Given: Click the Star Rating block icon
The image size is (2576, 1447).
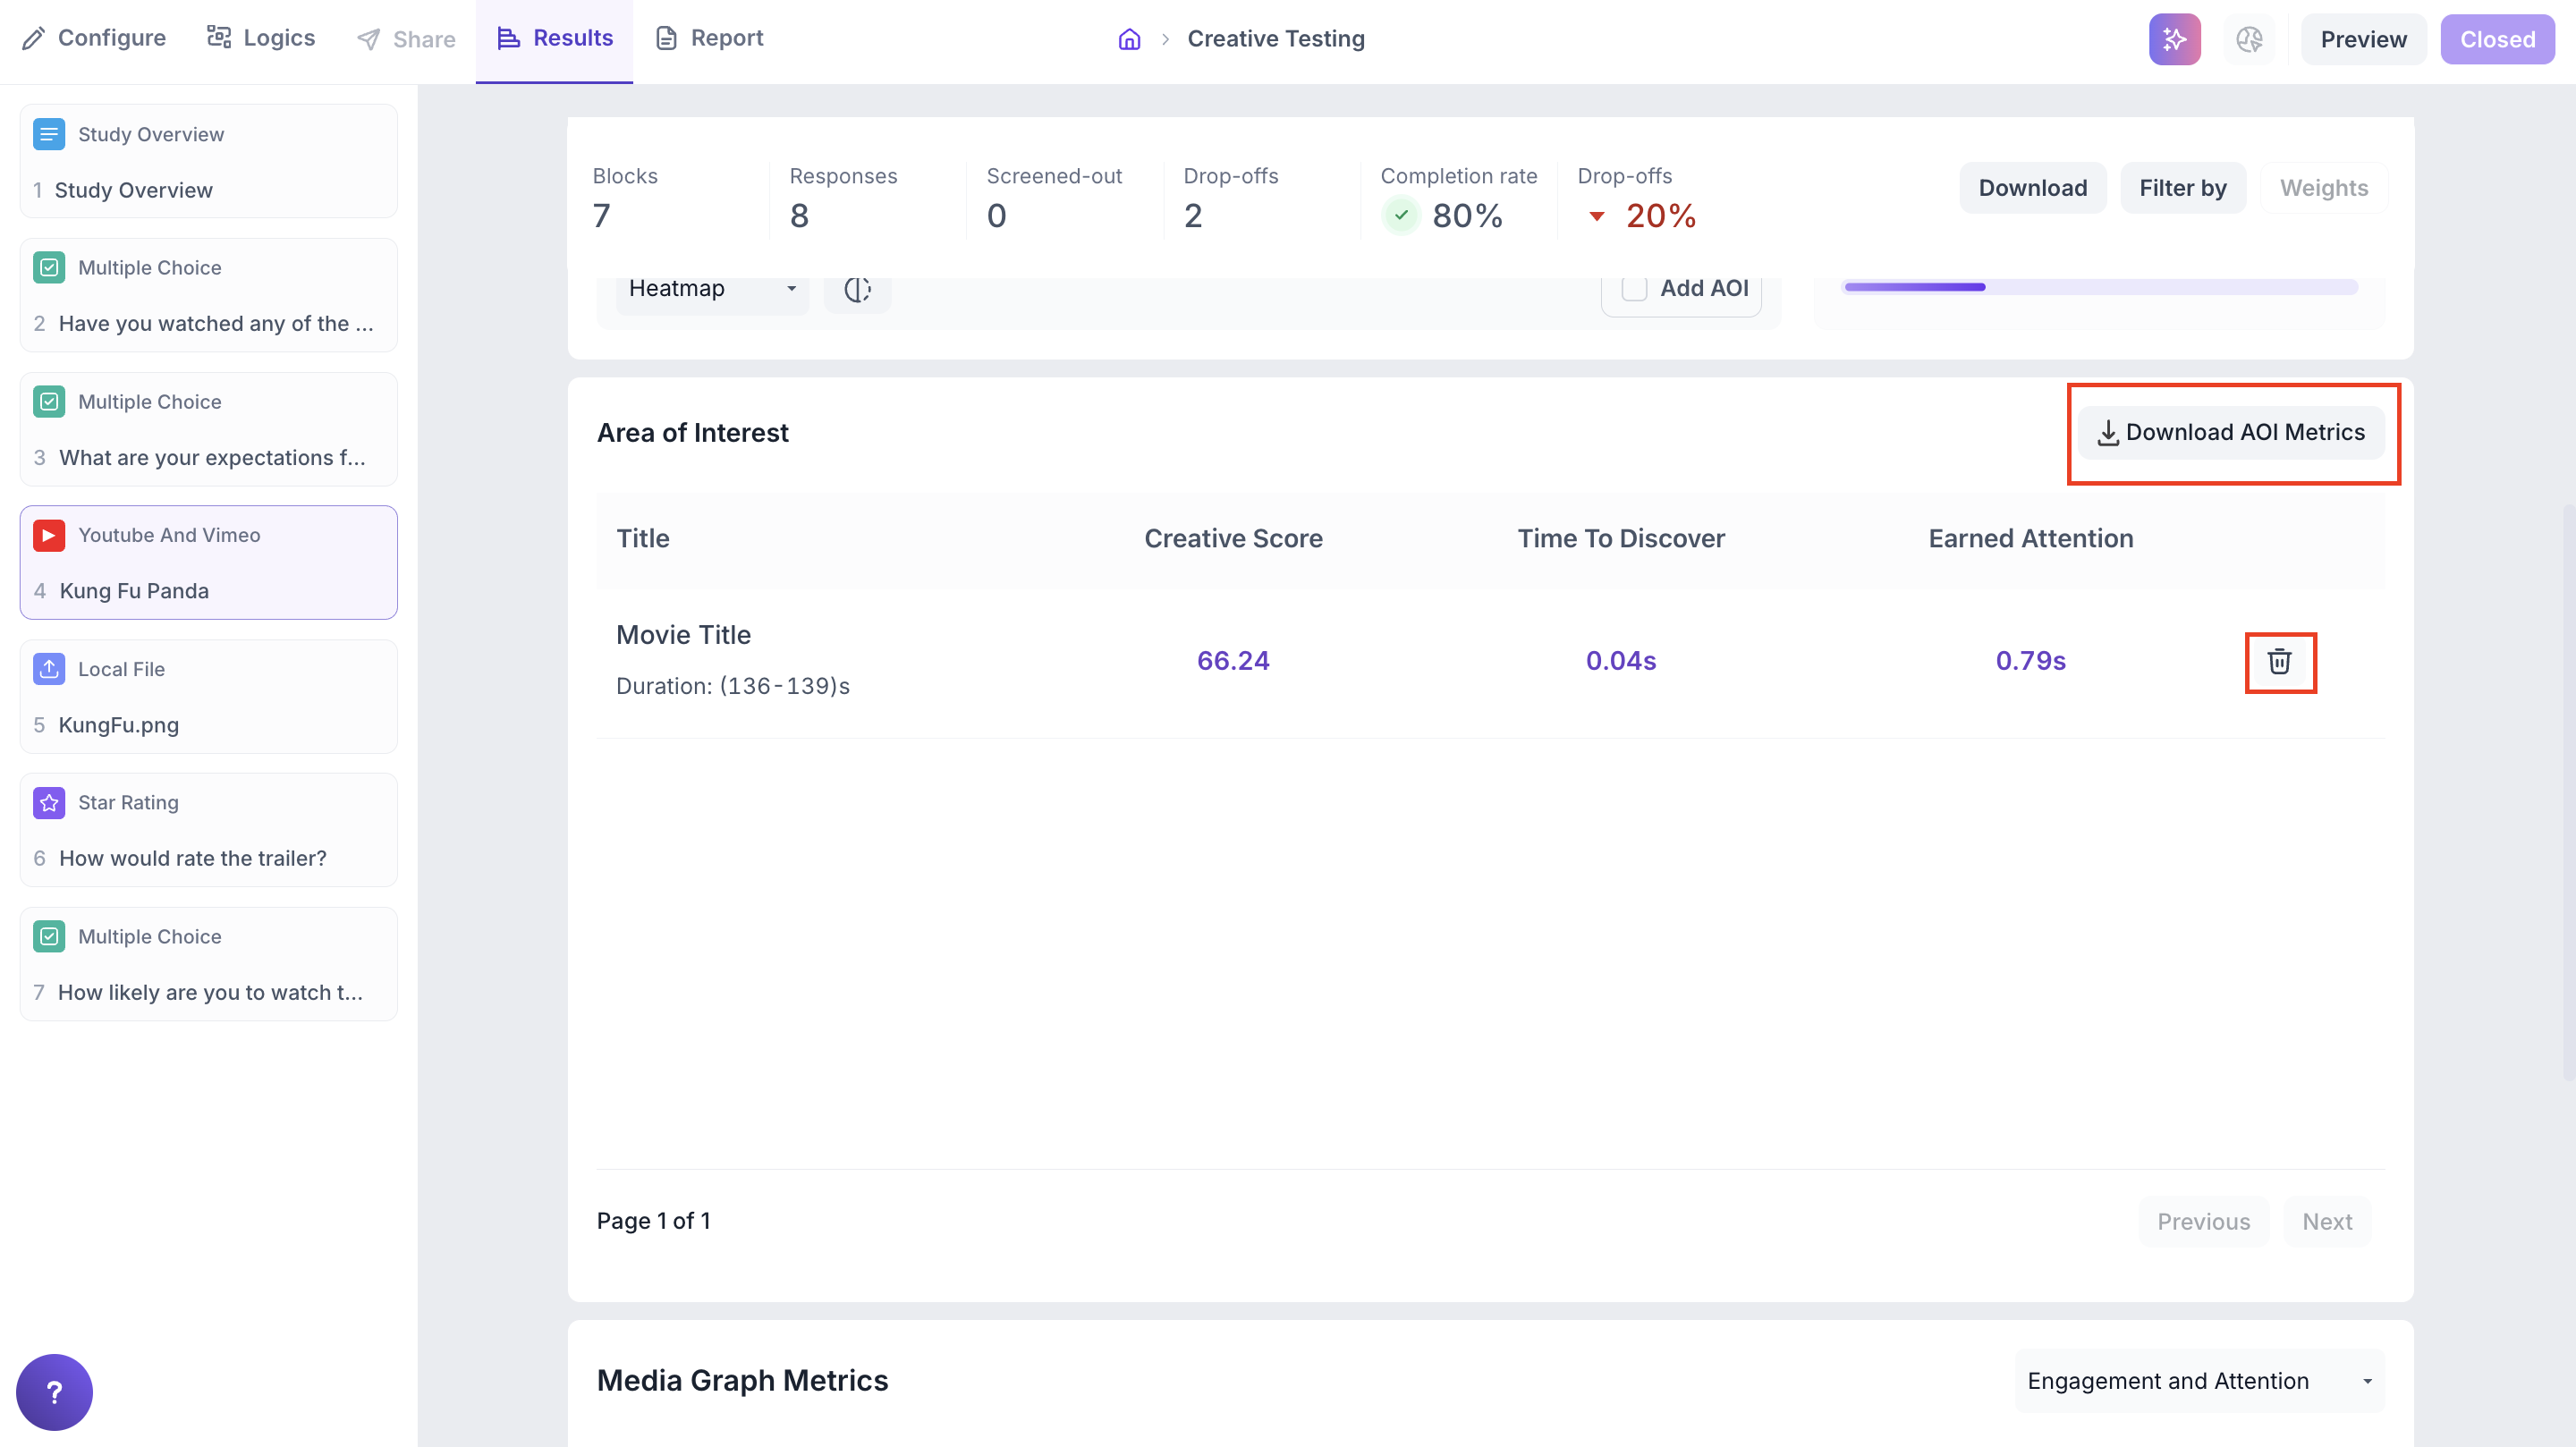Looking at the screenshot, I should [48, 802].
